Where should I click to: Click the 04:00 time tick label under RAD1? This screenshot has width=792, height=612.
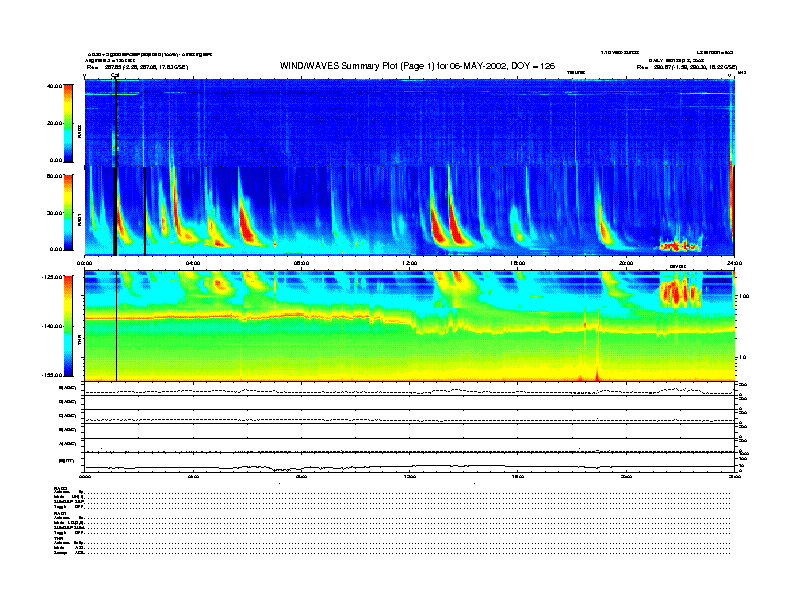tap(192, 263)
